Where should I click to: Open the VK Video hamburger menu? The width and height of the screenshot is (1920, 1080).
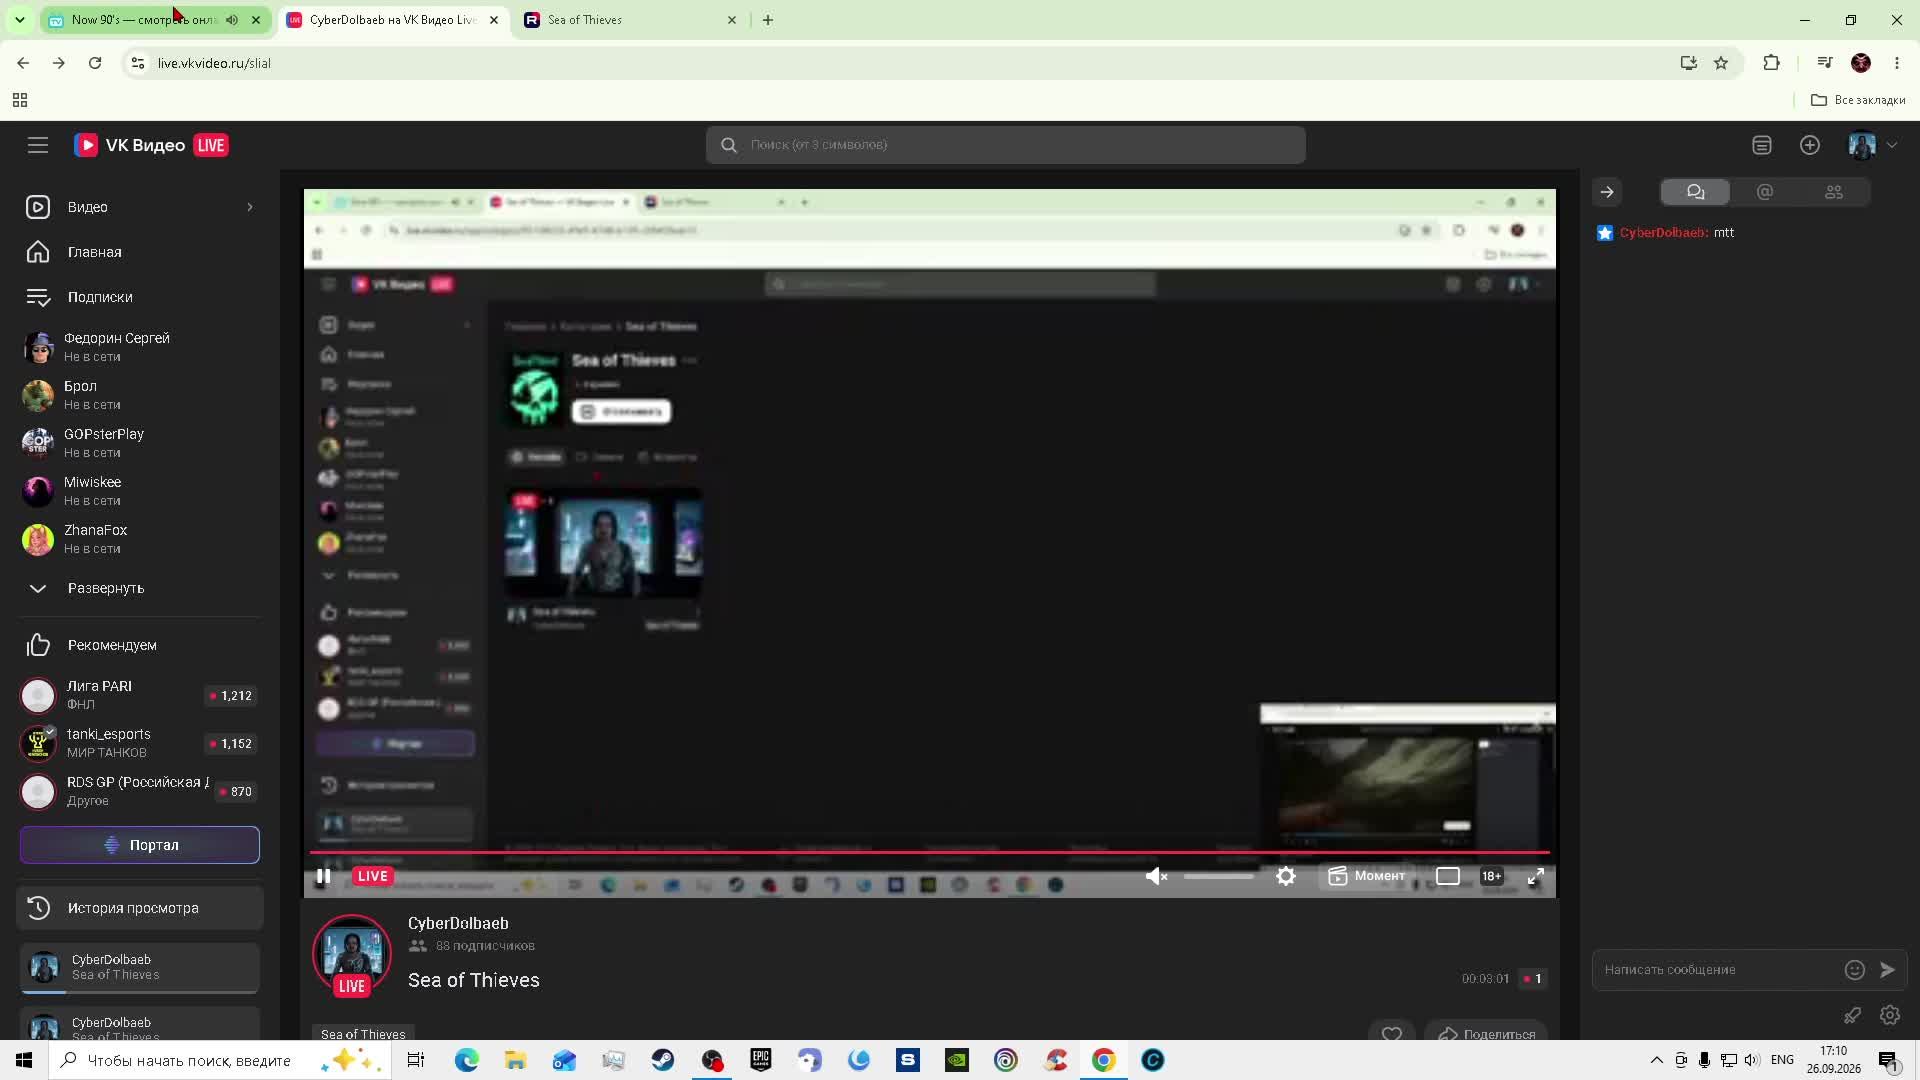pyautogui.click(x=38, y=145)
